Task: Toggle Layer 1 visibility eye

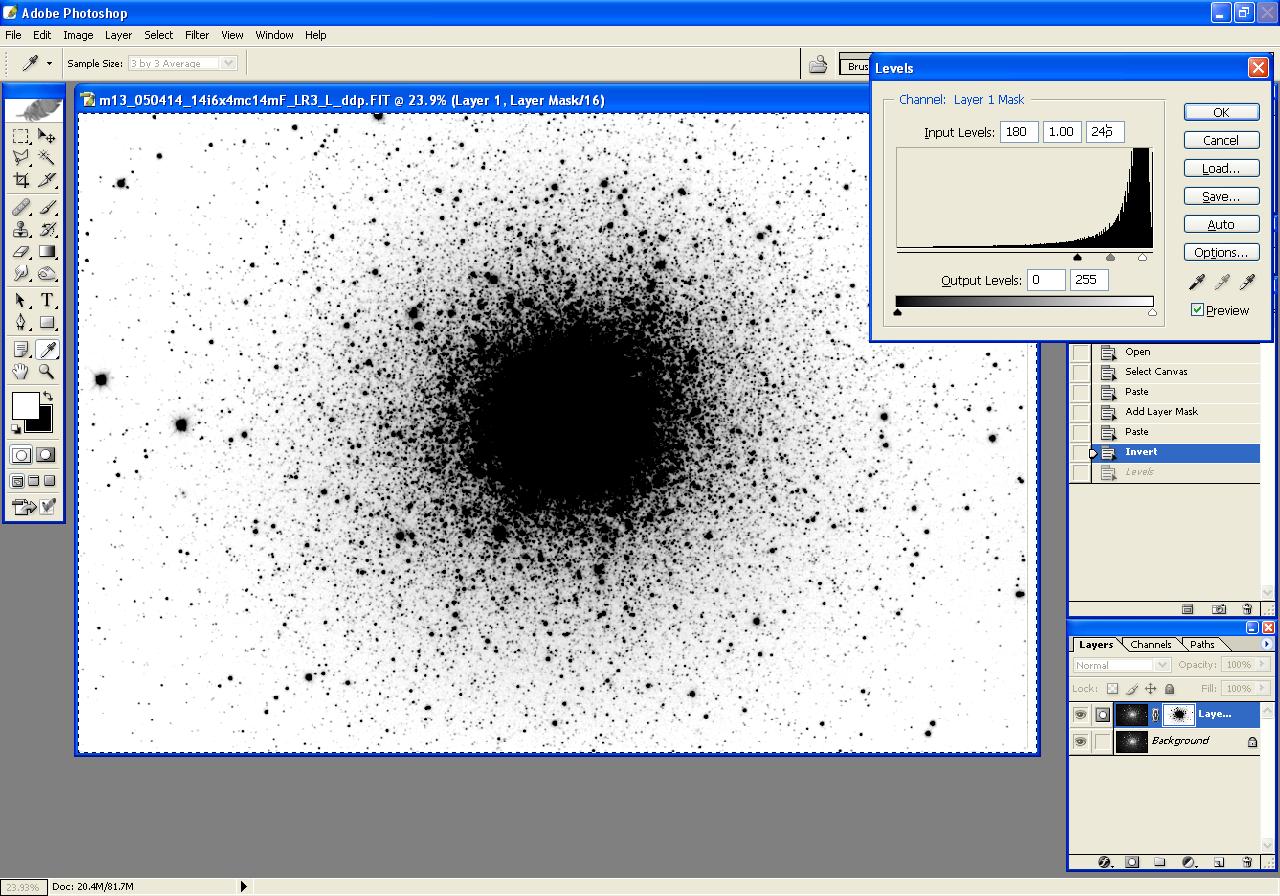Action: point(1080,715)
